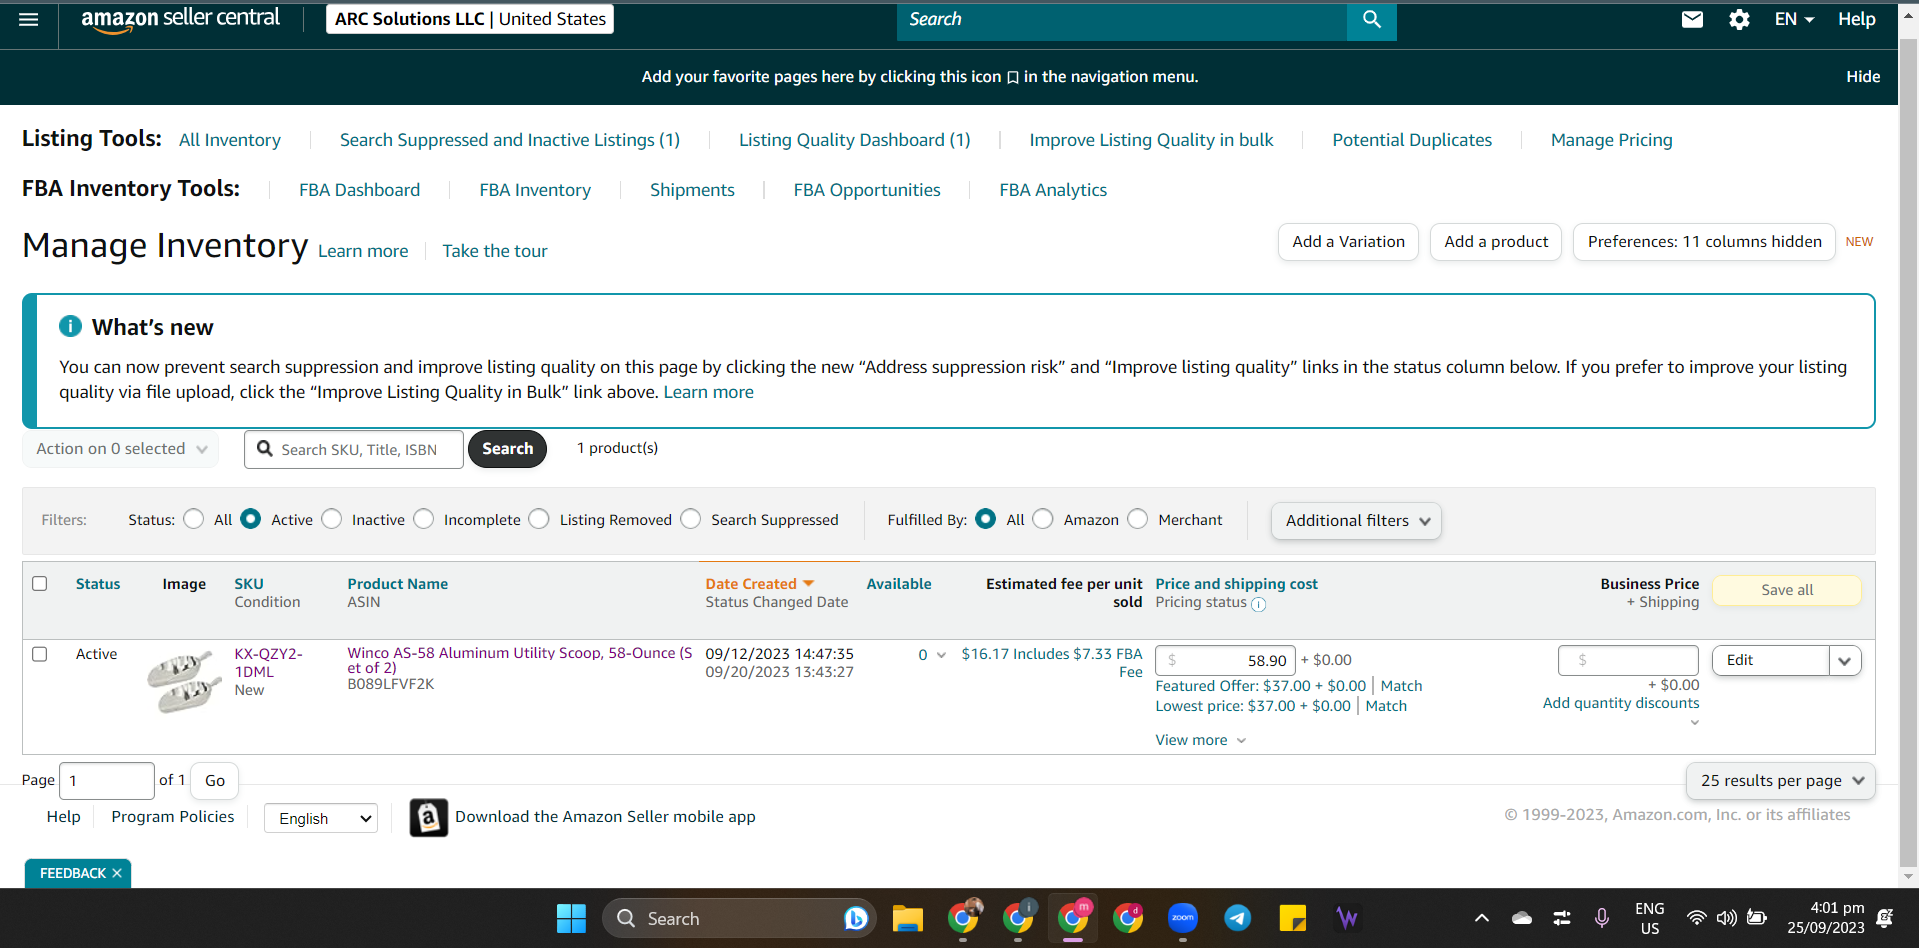Click the What's new info icon
This screenshot has width=1919, height=948.
click(x=70, y=326)
